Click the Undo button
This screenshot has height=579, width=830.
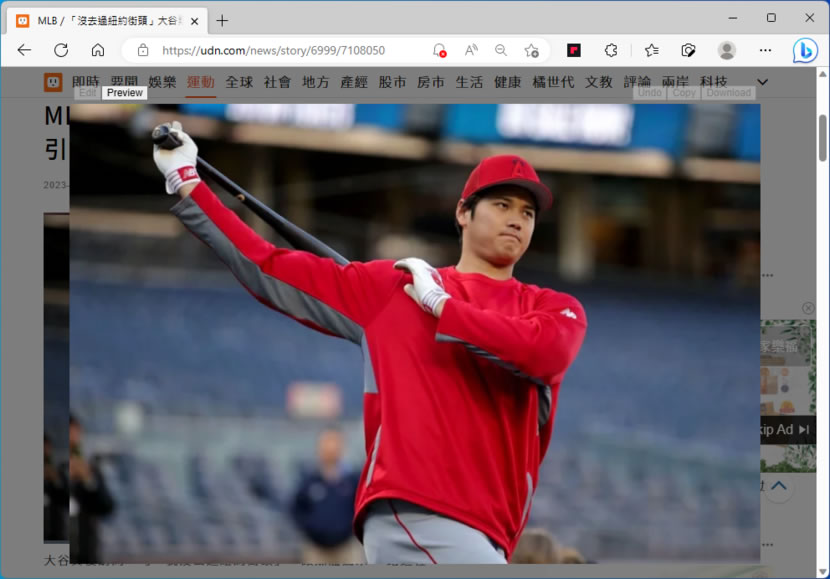pos(649,93)
